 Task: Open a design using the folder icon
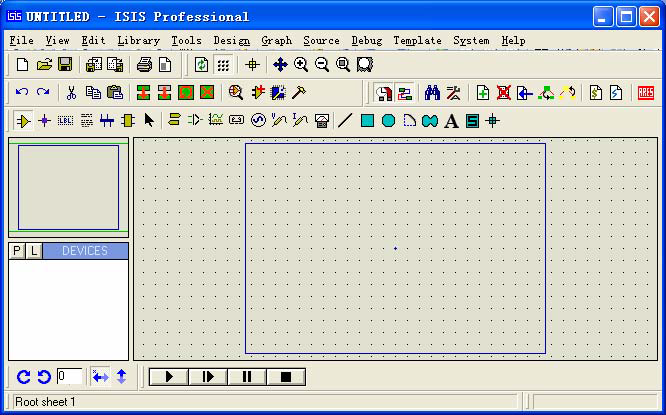44,65
